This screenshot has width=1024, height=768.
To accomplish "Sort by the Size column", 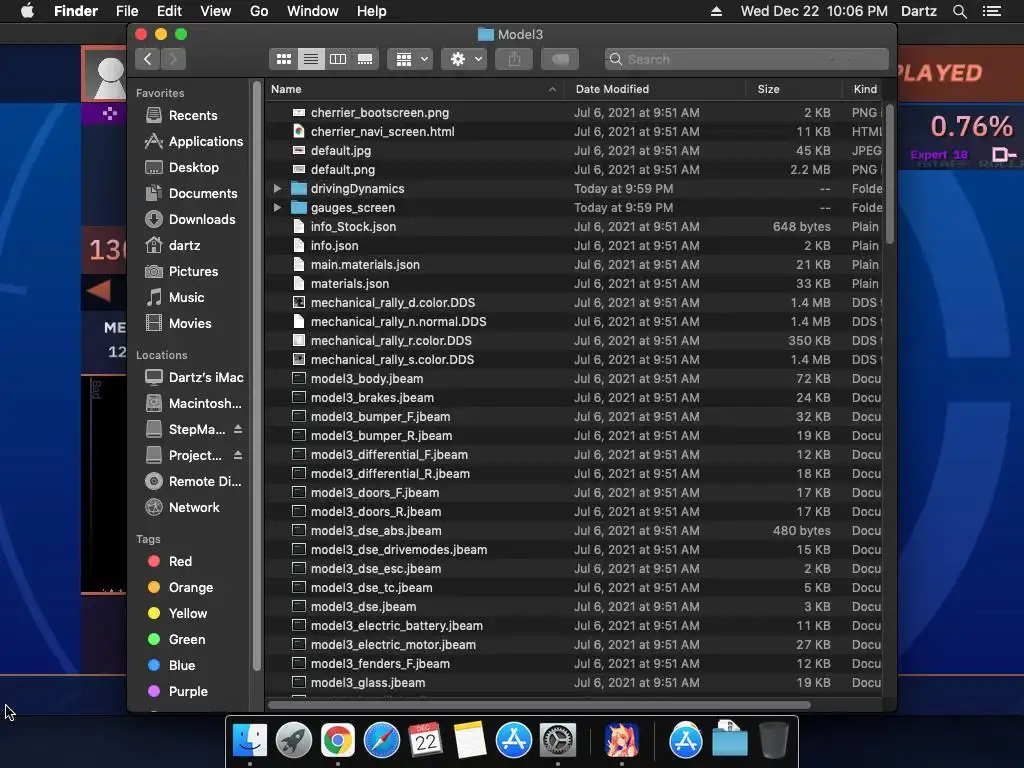I will (x=793, y=89).
